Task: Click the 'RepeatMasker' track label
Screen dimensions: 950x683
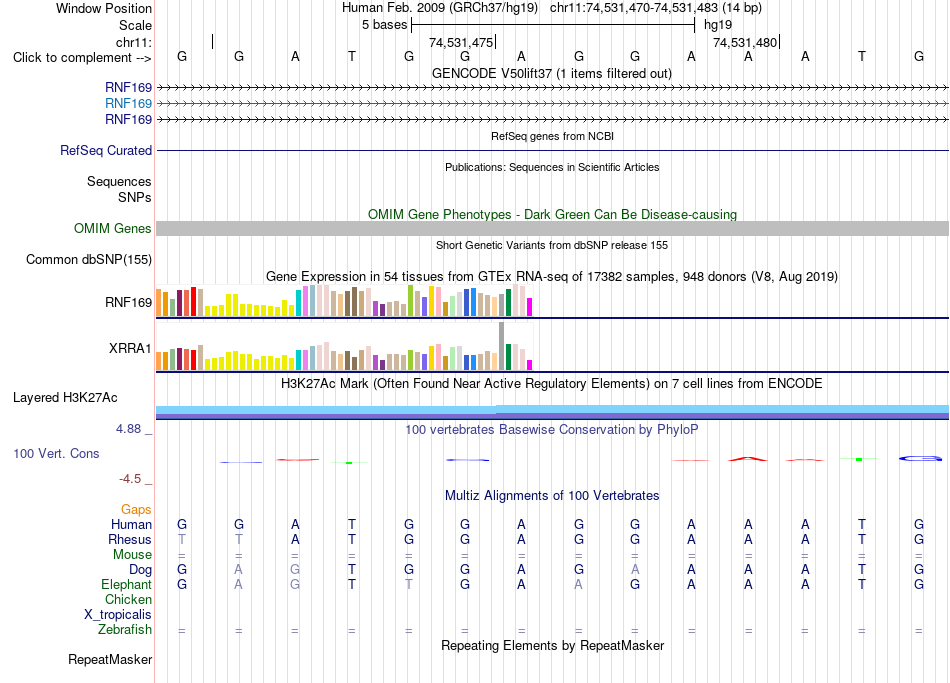Action: [110, 659]
